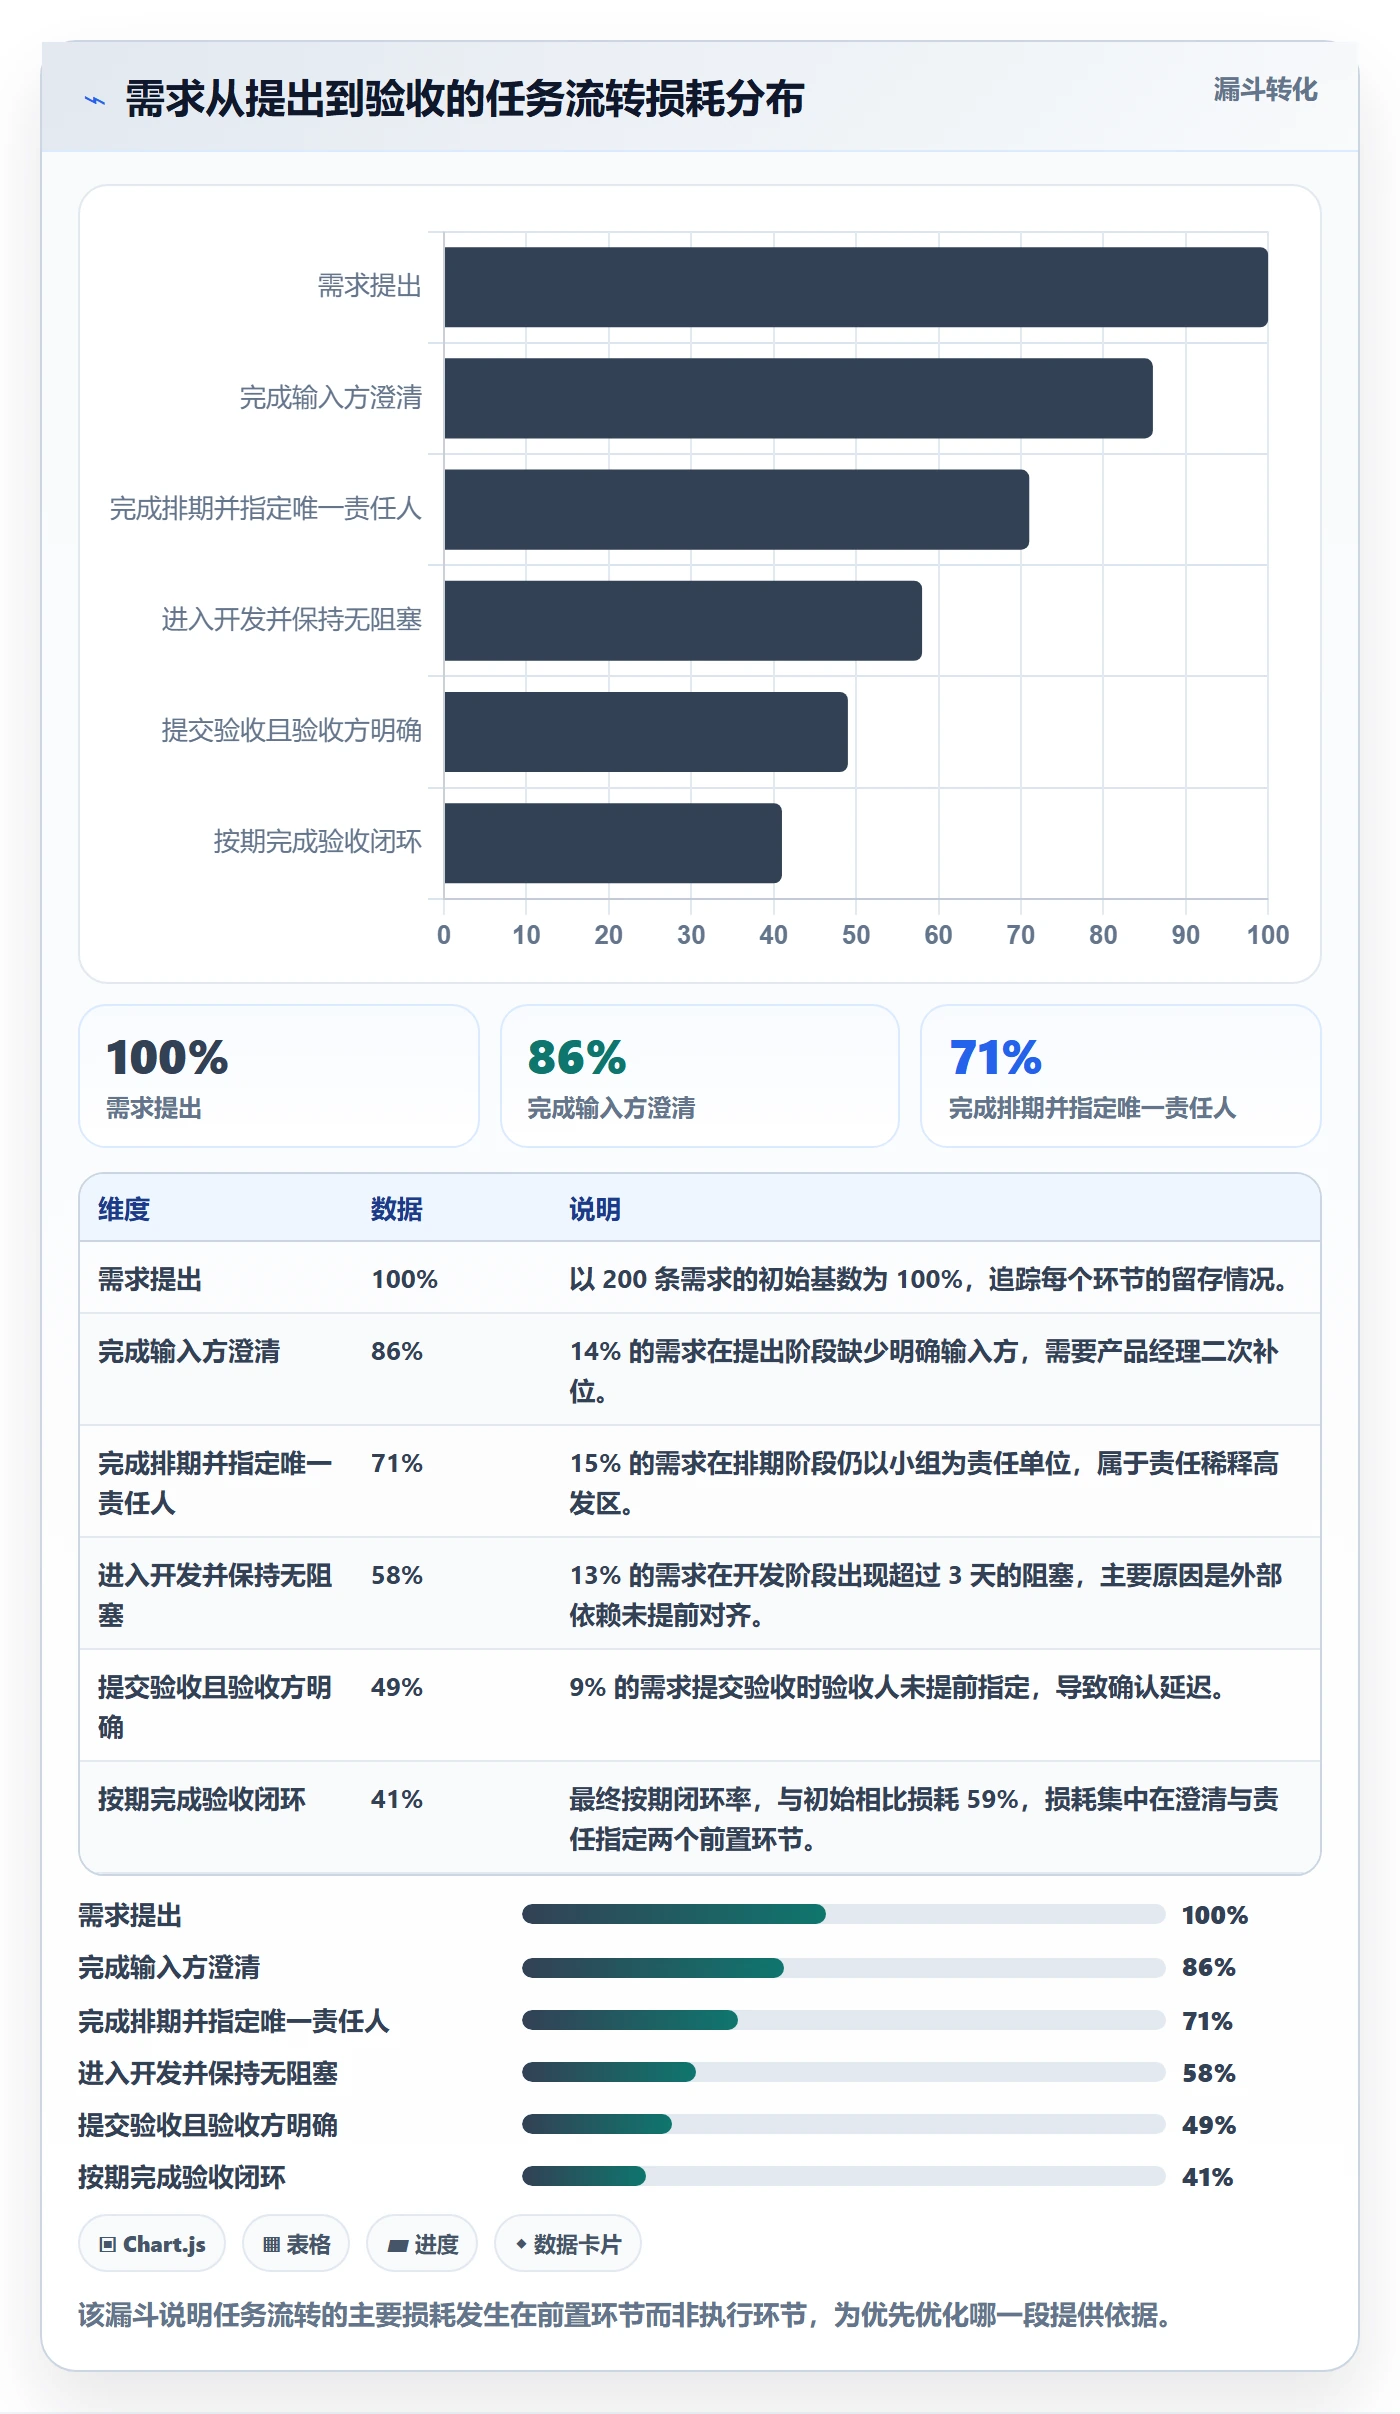1400x2414 pixels.
Task: Click the 需求提出 100% progress bar
Action: (843, 1914)
